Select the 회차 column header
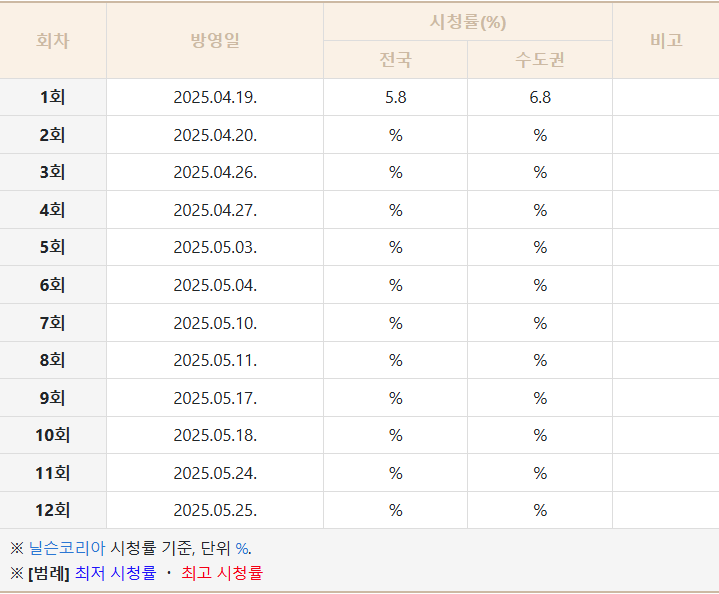Image resolution: width=719 pixels, height=594 pixels. pos(53,40)
